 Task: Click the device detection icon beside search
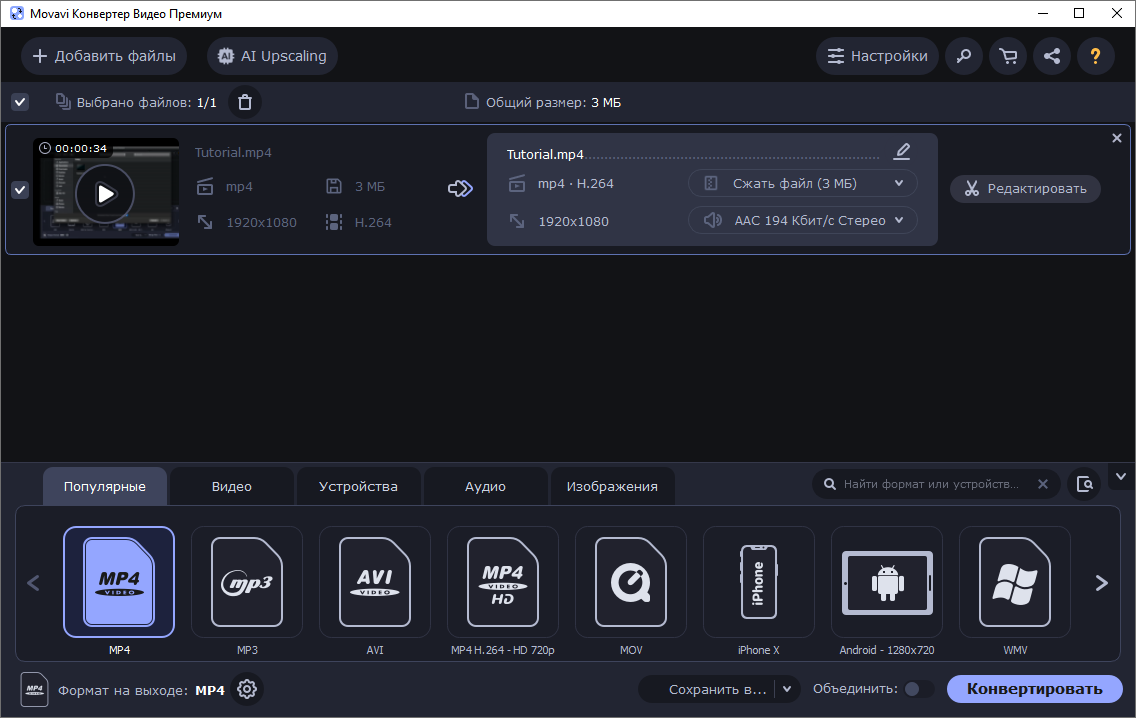(x=1084, y=485)
